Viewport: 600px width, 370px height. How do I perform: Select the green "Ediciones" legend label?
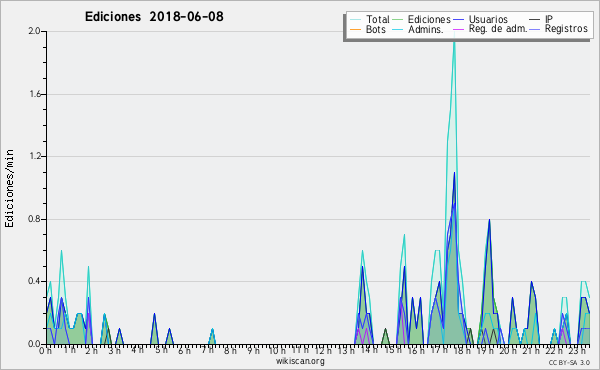[x=429, y=19]
